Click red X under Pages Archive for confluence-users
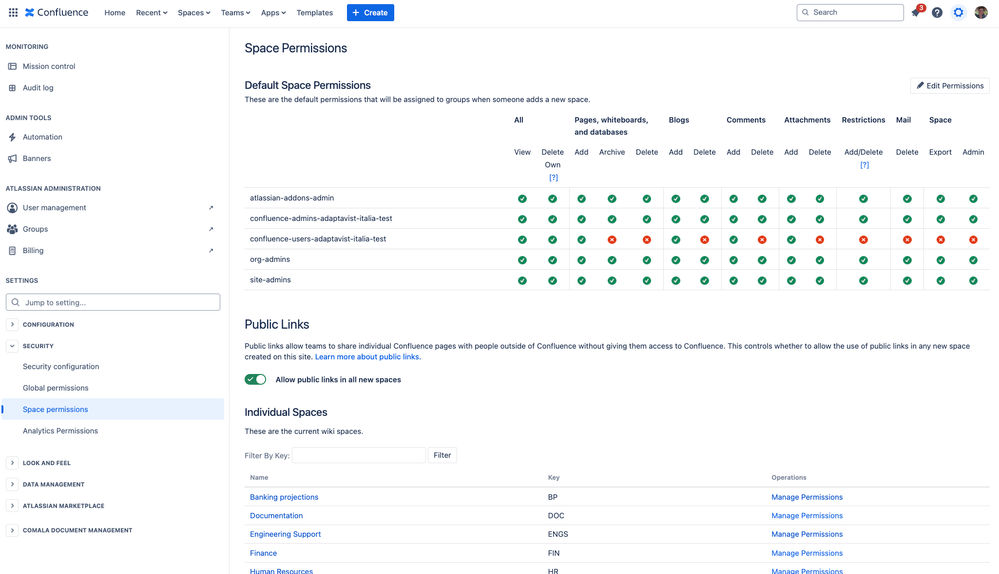 click(x=612, y=240)
